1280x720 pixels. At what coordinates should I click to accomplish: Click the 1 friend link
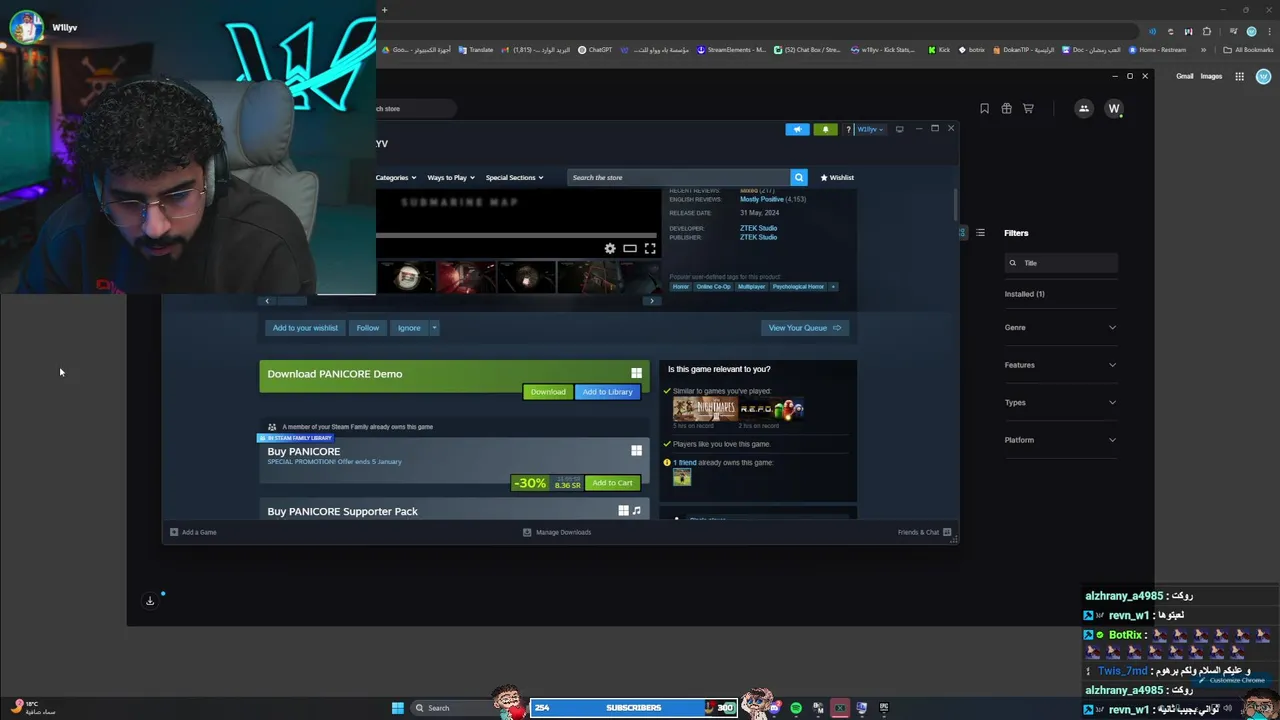[684, 463]
